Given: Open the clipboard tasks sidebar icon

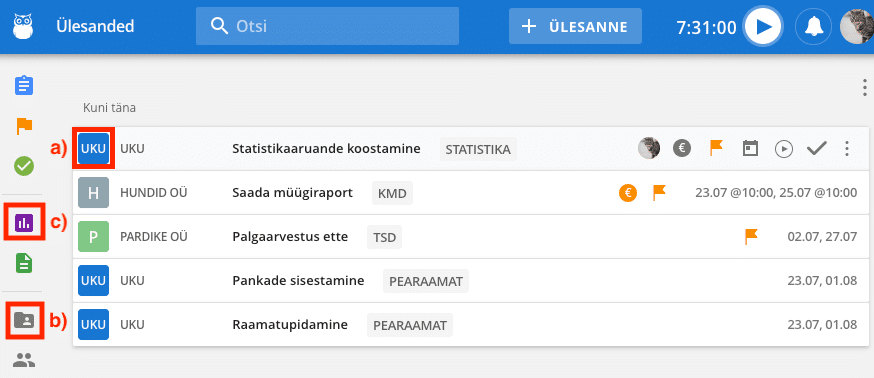Looking at the screenshot, I should (24, 86).
